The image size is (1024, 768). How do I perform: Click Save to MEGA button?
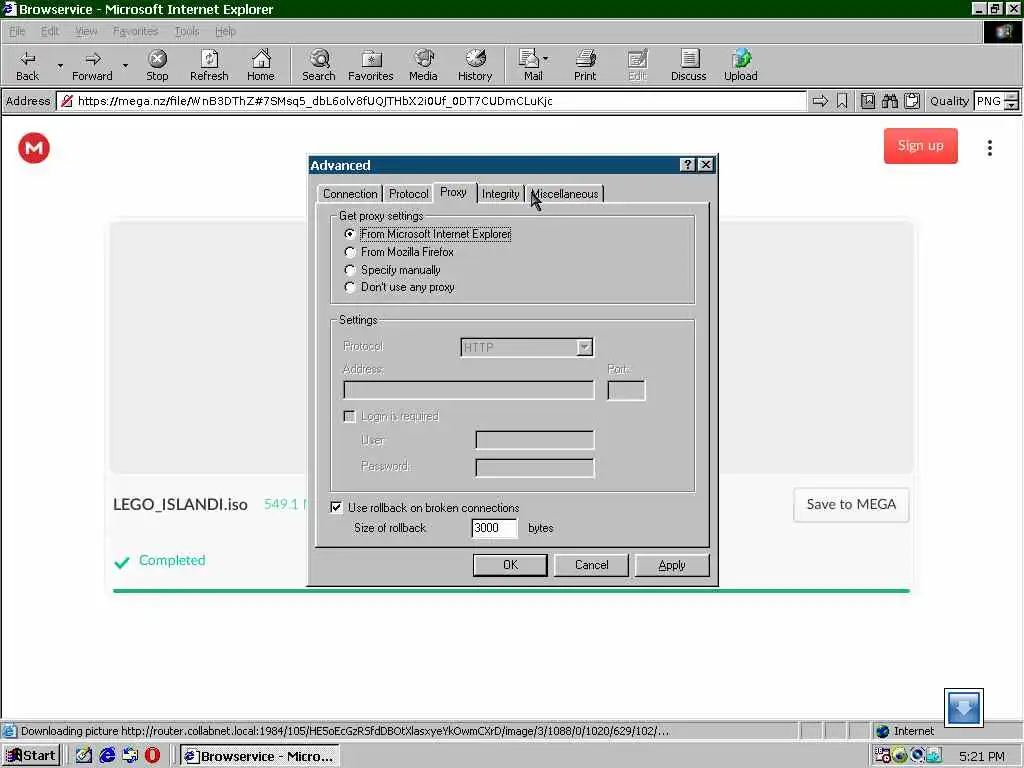click(851, 504)
